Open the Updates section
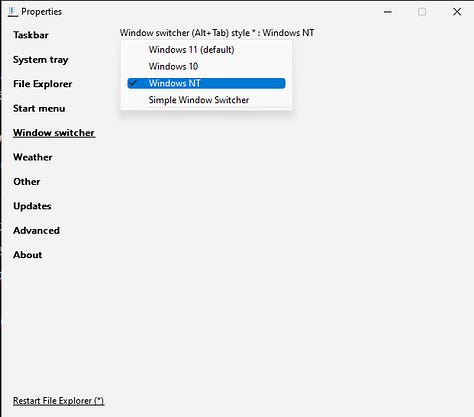 [32, 206]
